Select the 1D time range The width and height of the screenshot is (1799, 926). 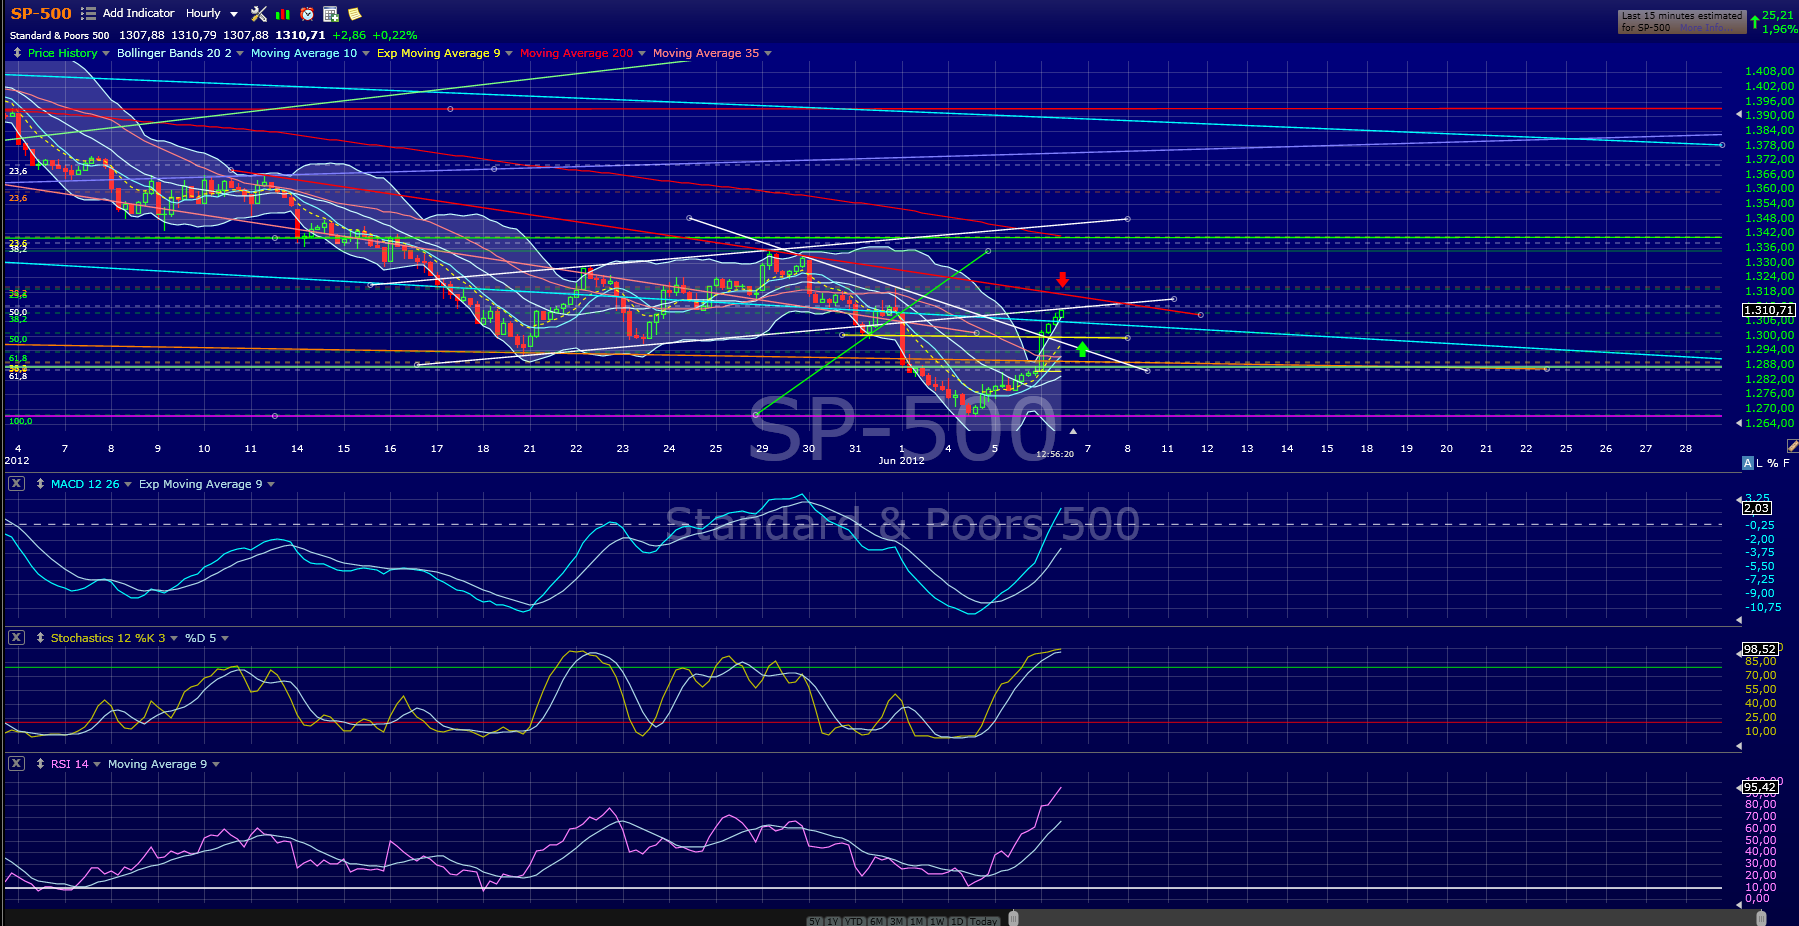click(957, 921)
